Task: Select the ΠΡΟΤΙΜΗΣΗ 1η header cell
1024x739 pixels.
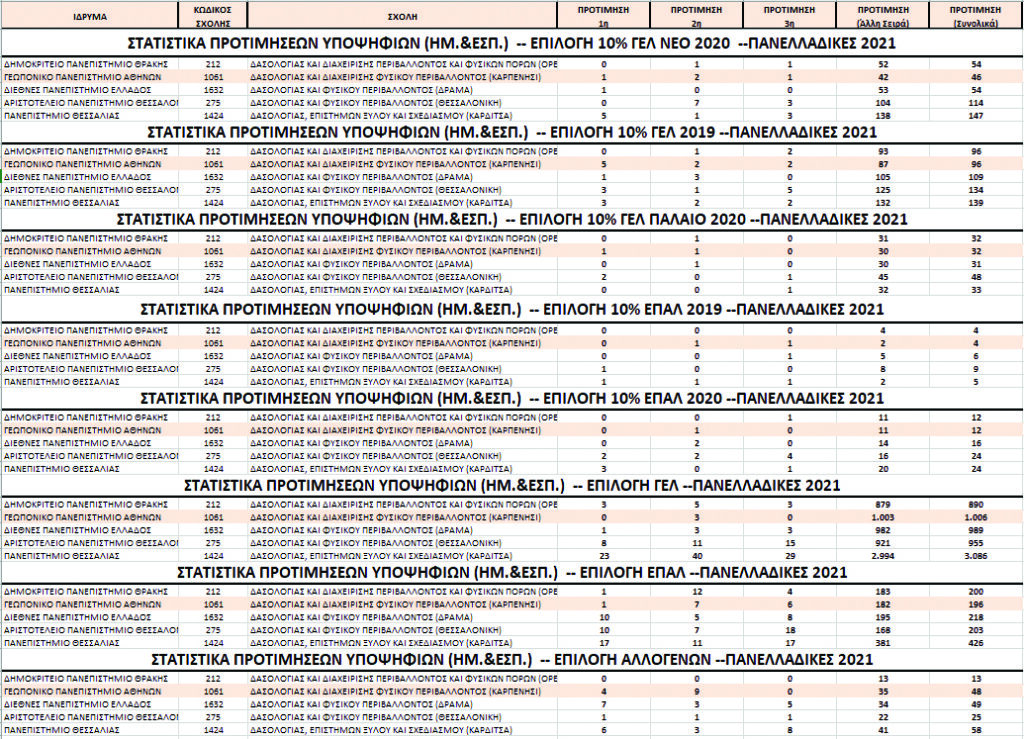Action: pyautogui.click(x=603, y=17)
